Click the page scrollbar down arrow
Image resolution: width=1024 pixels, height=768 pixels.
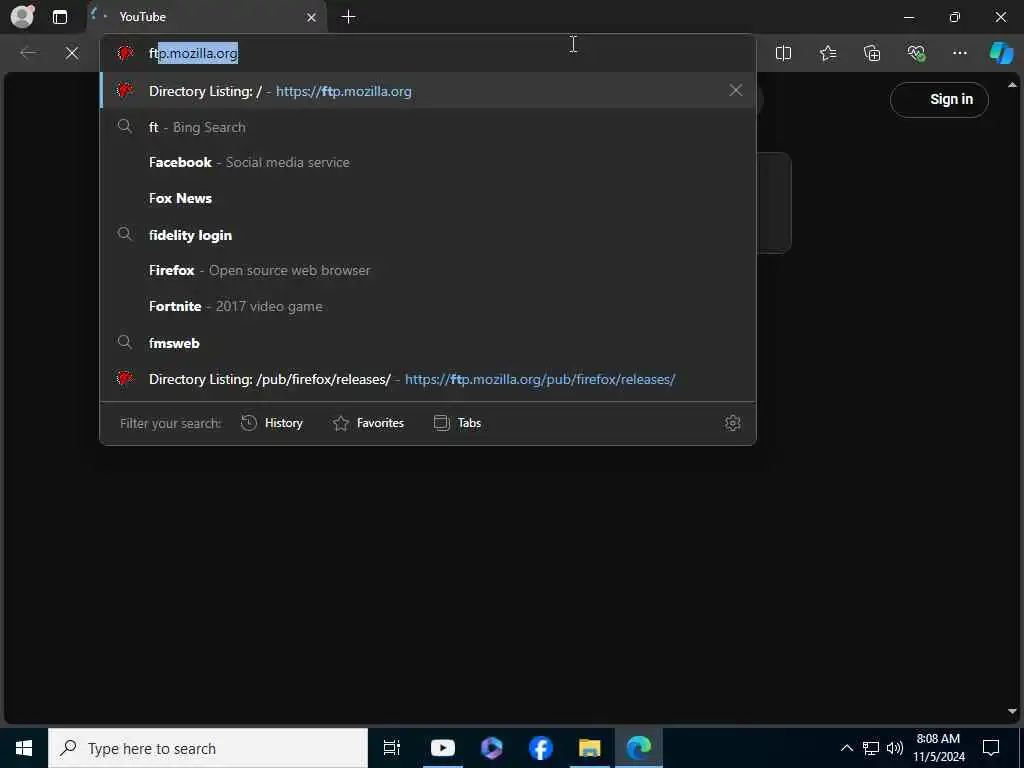point(1012,711)
